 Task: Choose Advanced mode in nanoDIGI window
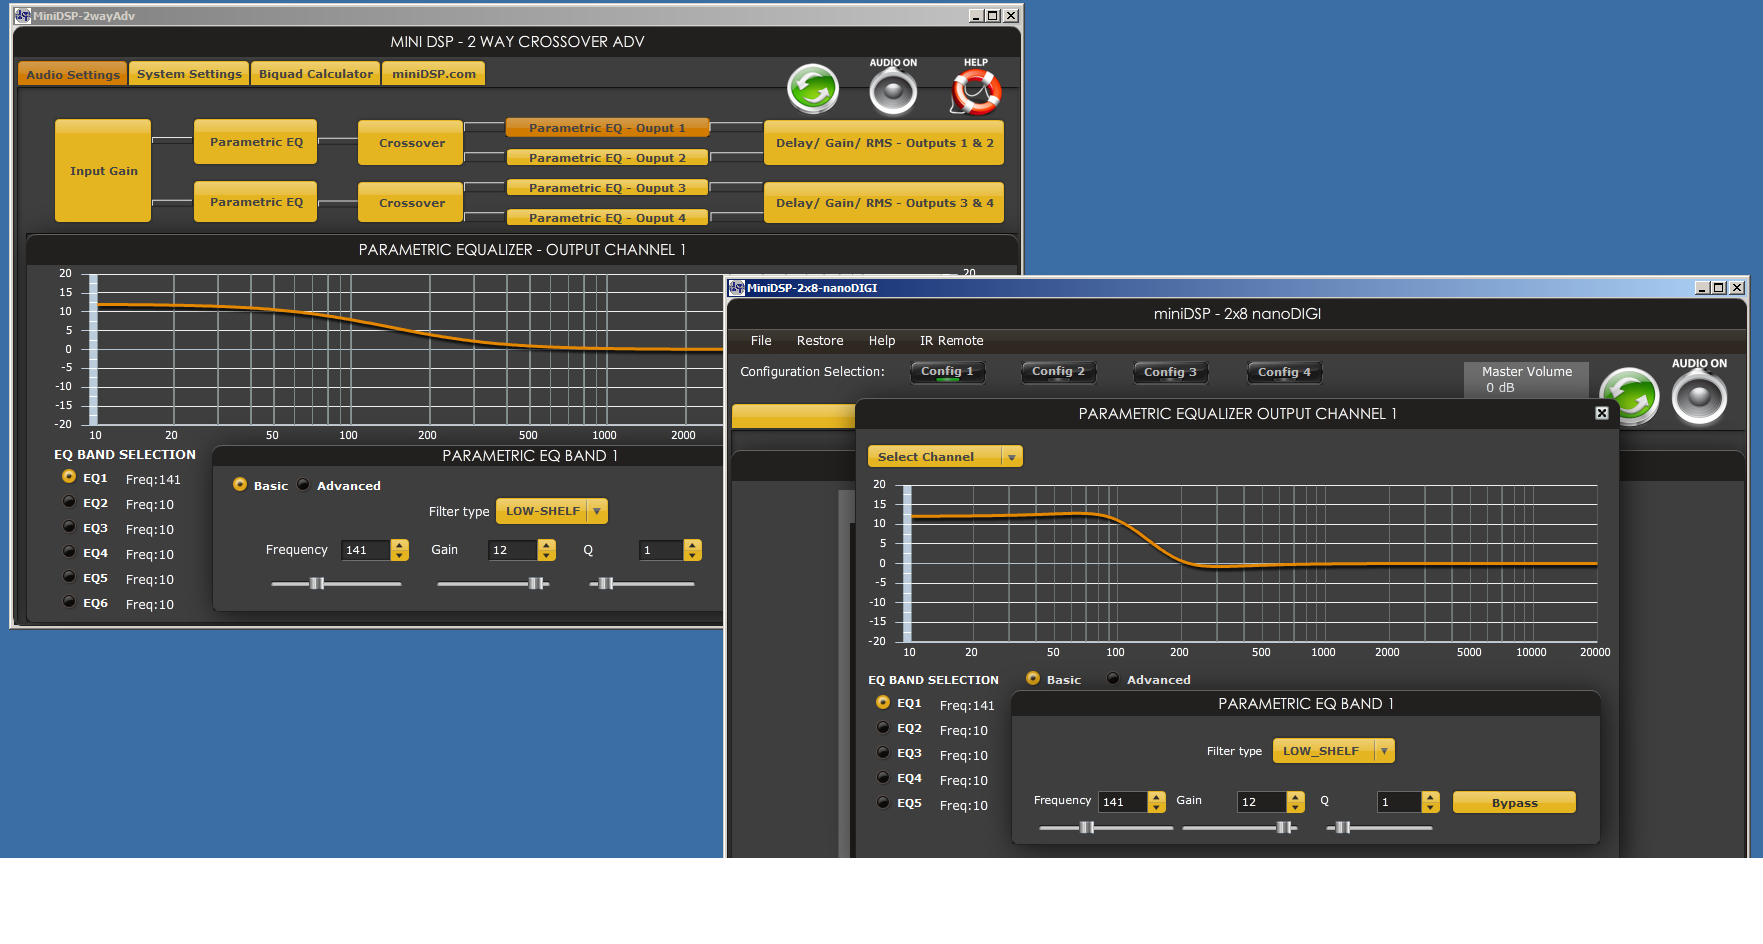tap(1113, 679)
